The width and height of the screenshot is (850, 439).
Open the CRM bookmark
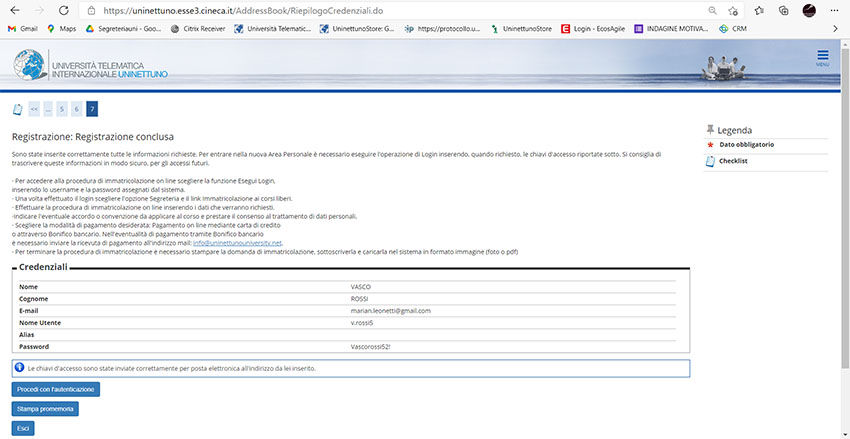733,29
